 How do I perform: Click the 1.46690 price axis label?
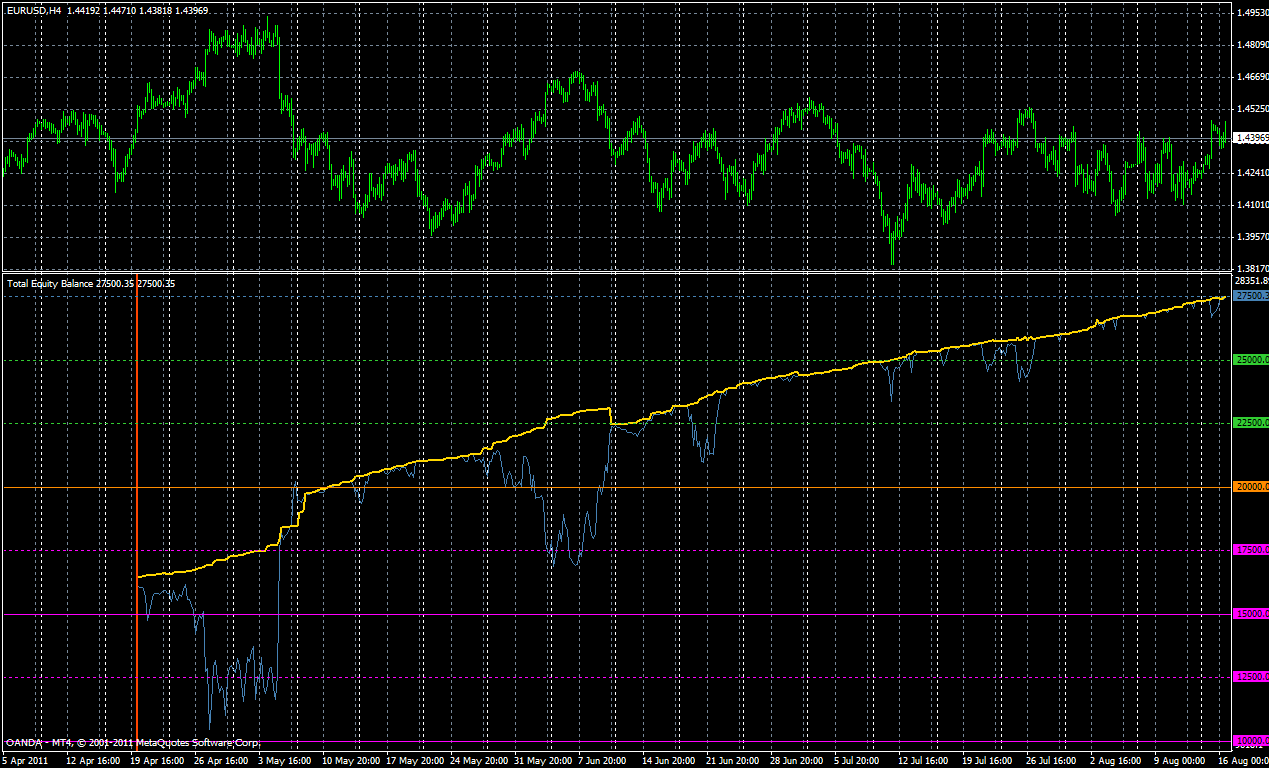click(x=1253, y=77)
